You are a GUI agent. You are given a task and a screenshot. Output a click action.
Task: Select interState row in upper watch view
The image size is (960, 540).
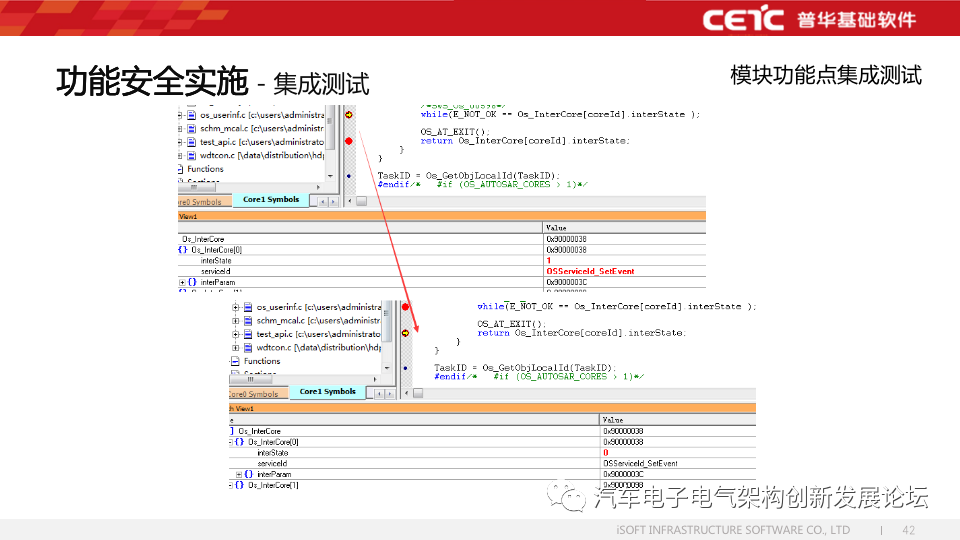click(441, 261)
